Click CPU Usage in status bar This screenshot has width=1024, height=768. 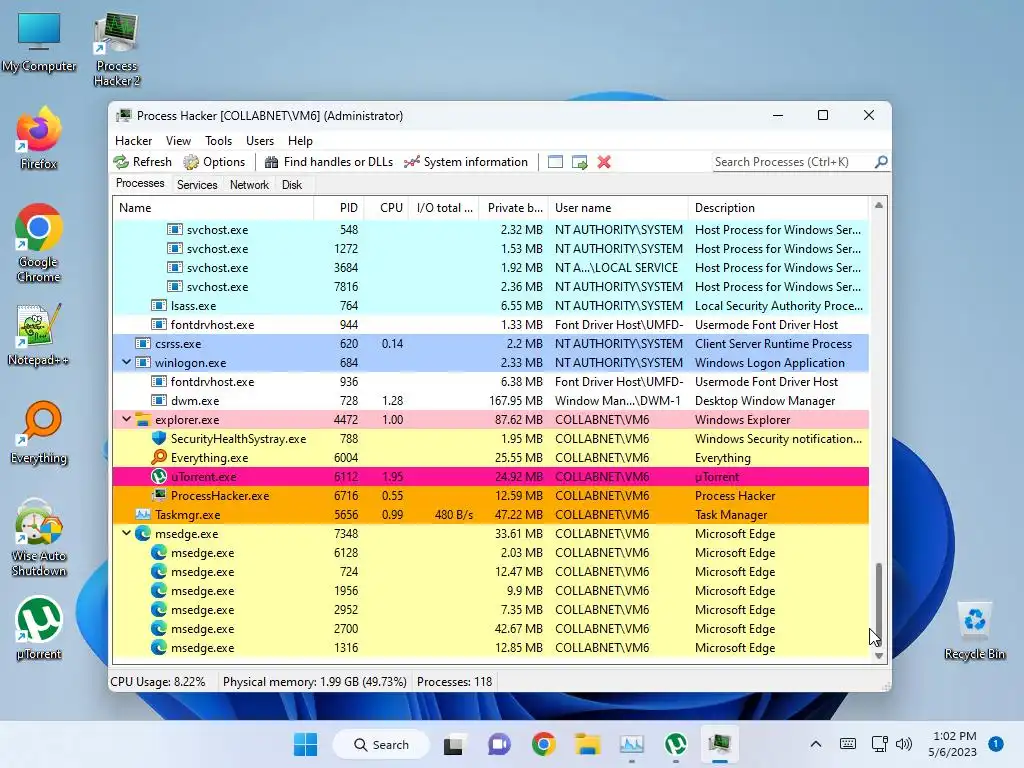point(158,682)
